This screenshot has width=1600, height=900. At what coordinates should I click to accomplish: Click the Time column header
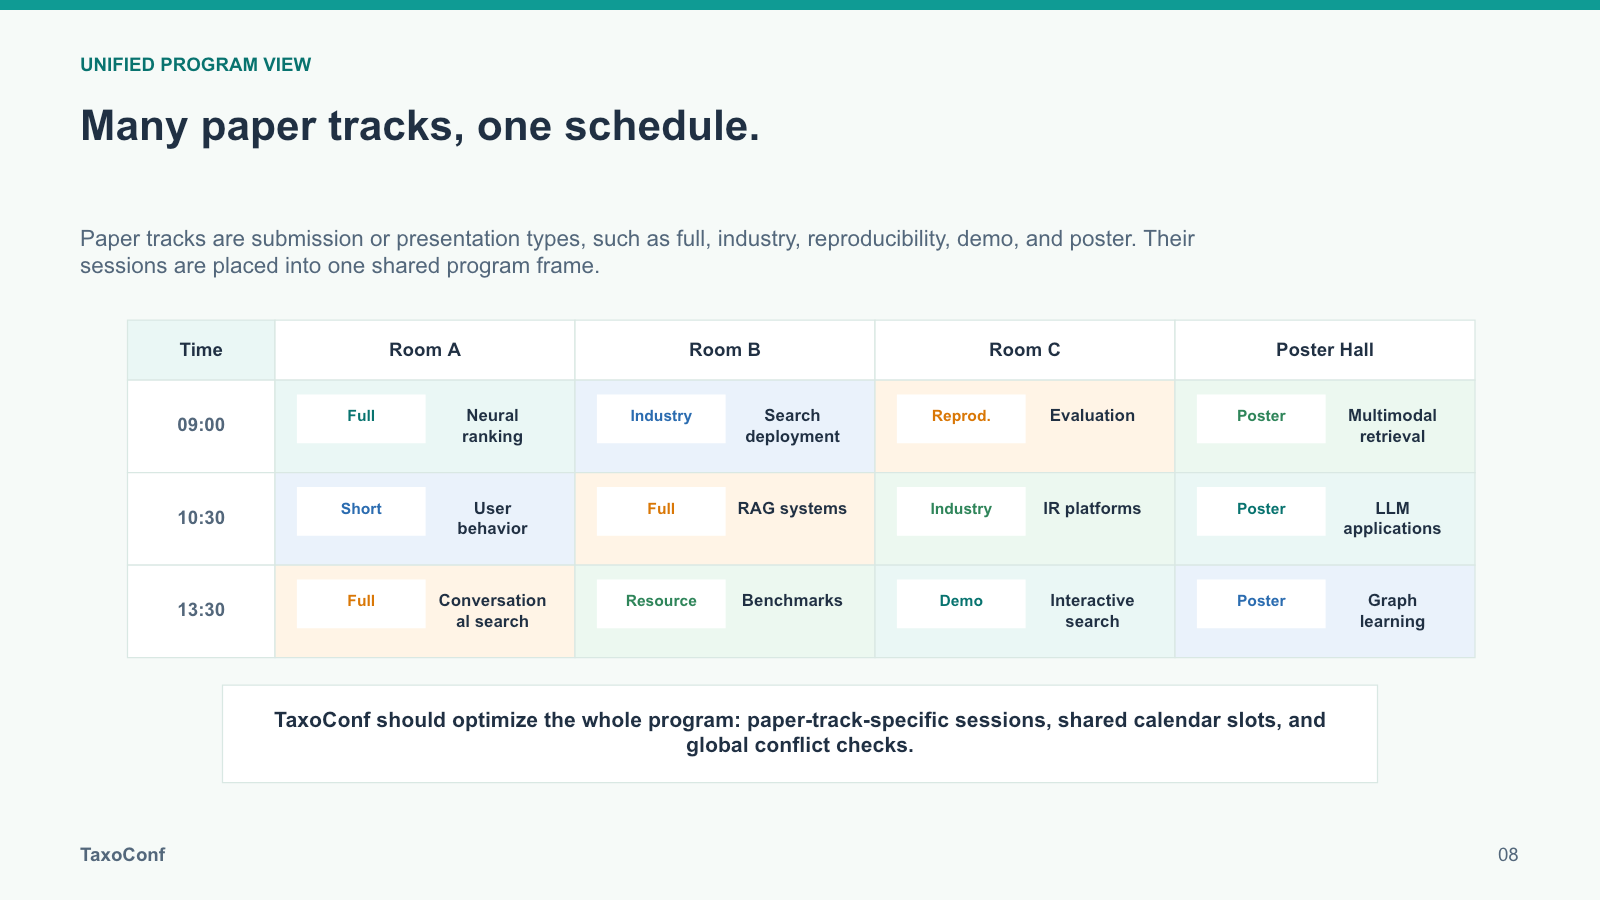click(201, 350)
